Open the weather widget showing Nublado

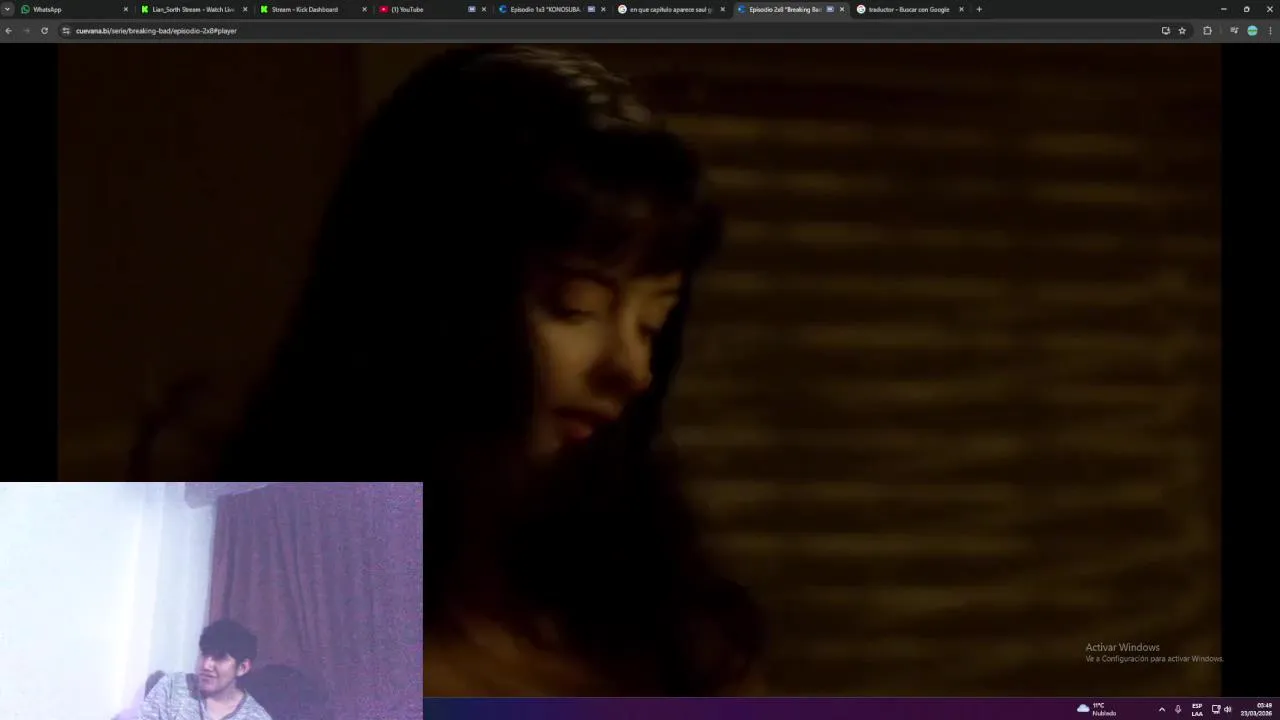1097,709
